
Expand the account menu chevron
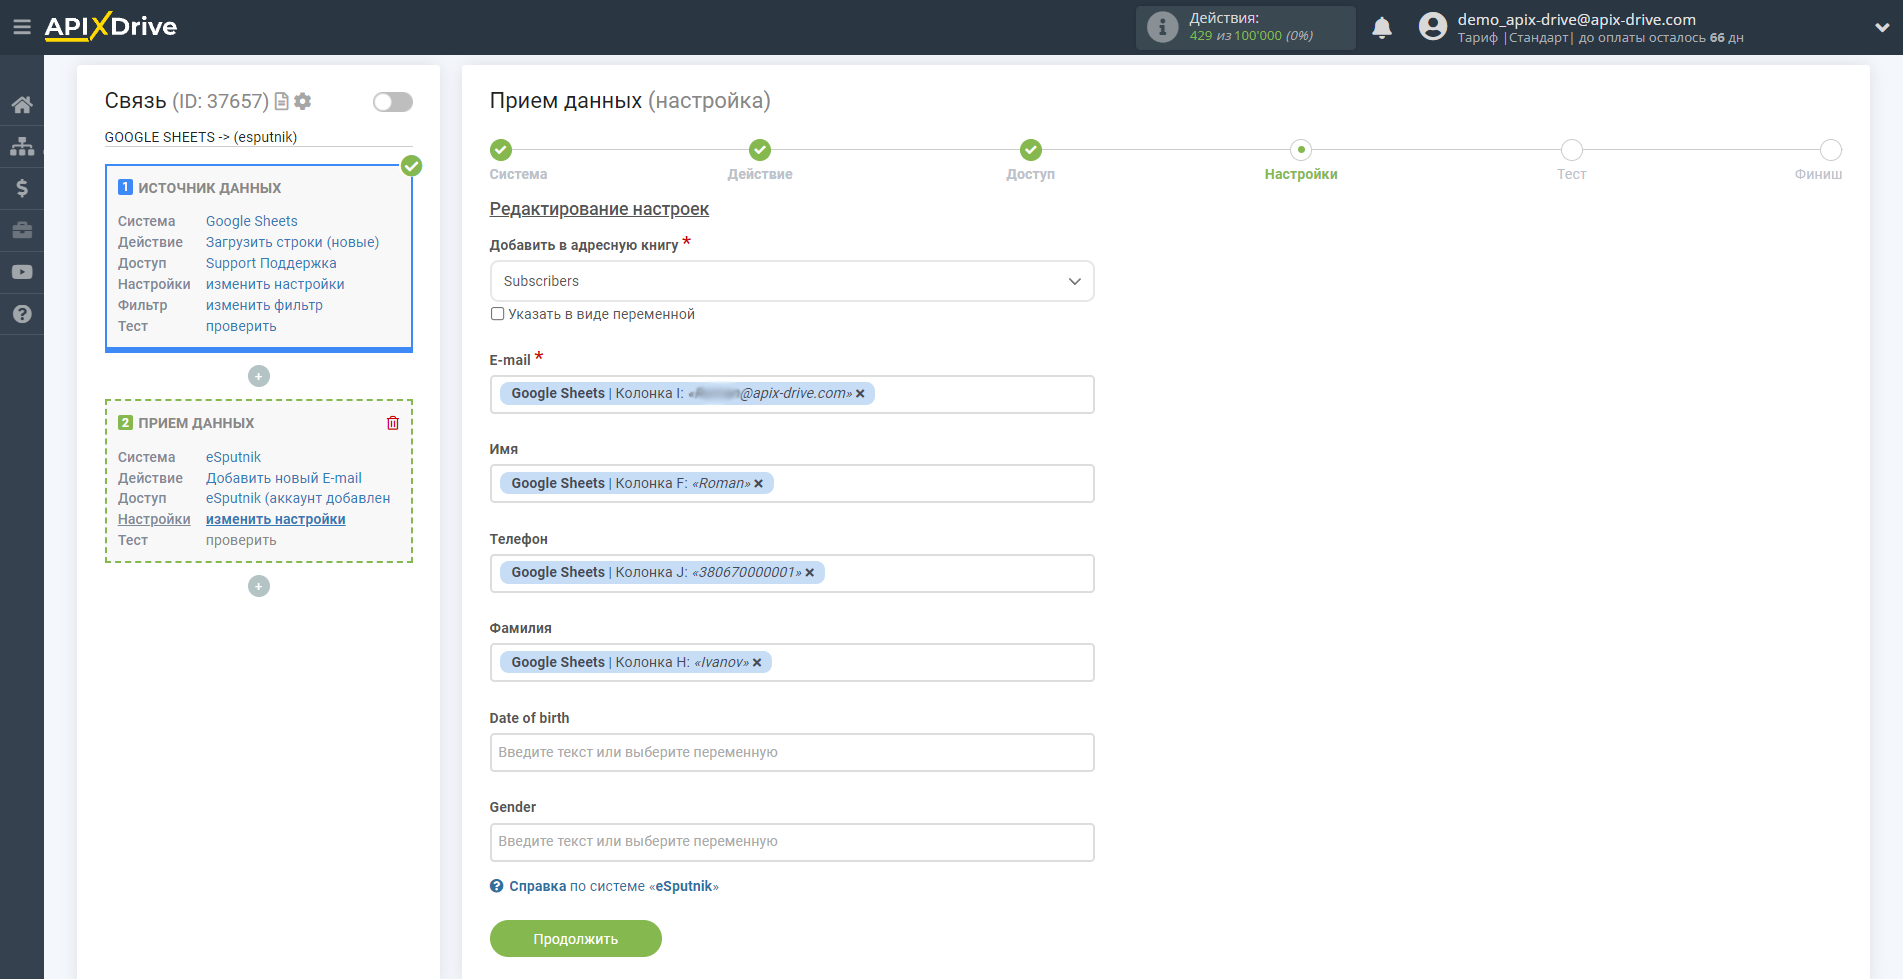(1881, 28)
